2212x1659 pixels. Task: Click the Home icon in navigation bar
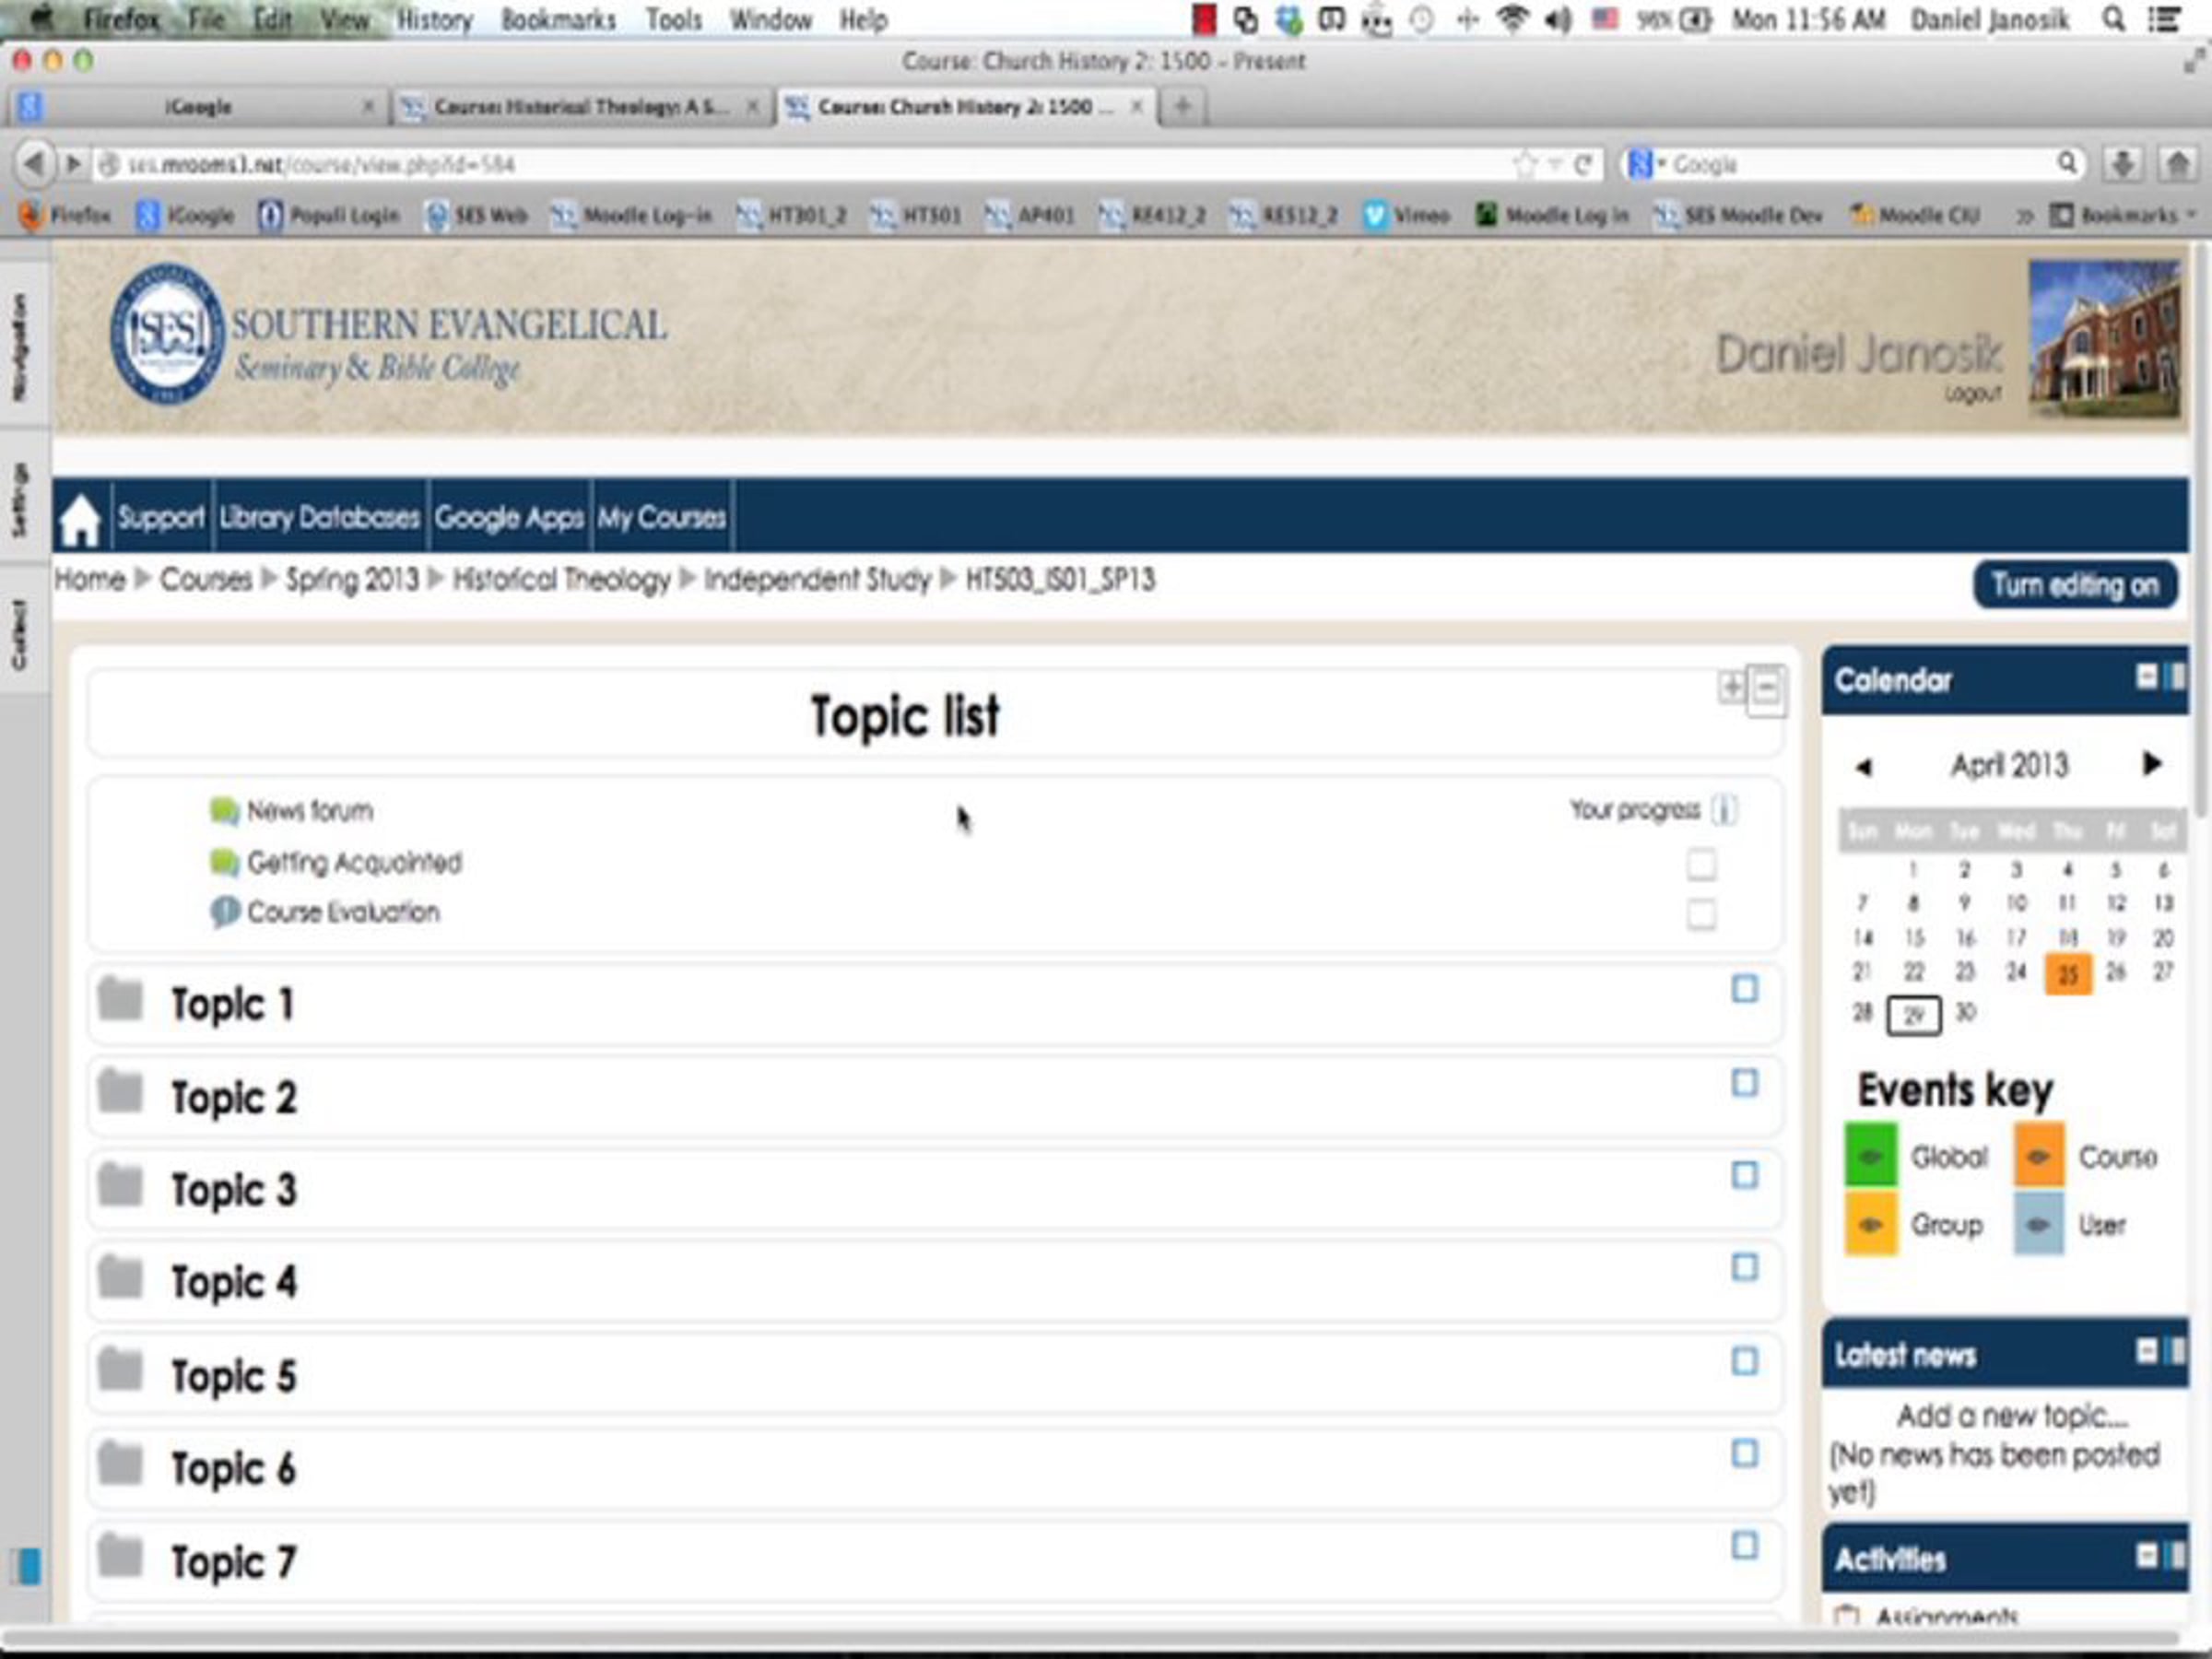(79, 520)
